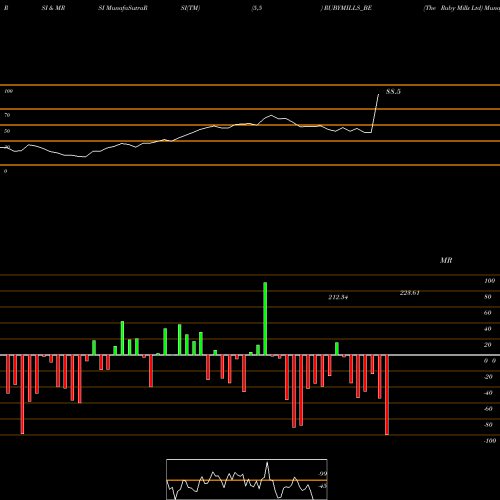Click the RUBYMILLS_BE ticker text

pyautogui.click(x=348, y=8)
